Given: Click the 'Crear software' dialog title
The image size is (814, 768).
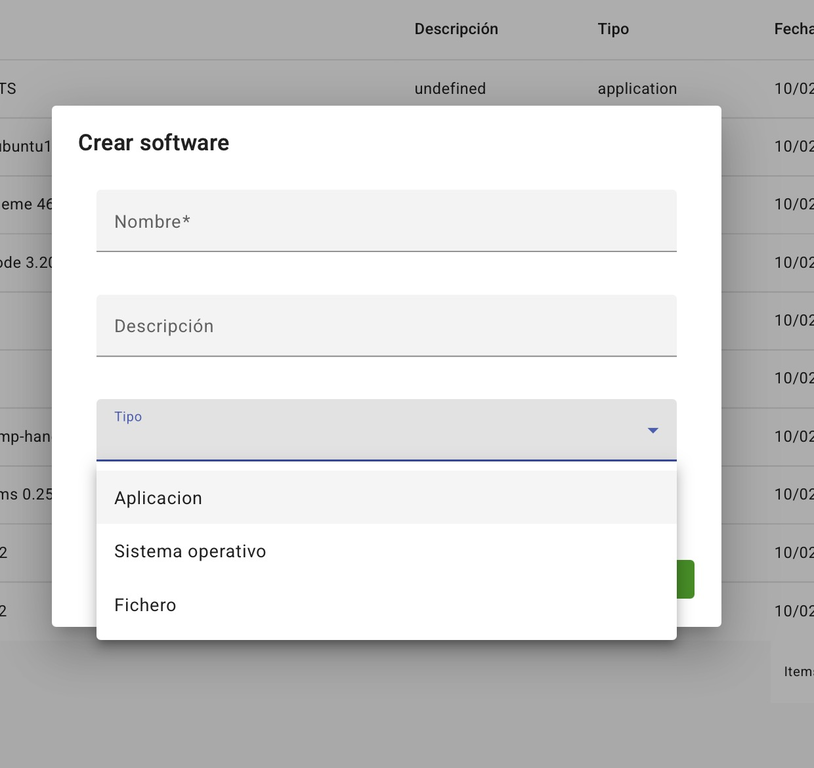Looking at the screenshot, I should [153, 143].
